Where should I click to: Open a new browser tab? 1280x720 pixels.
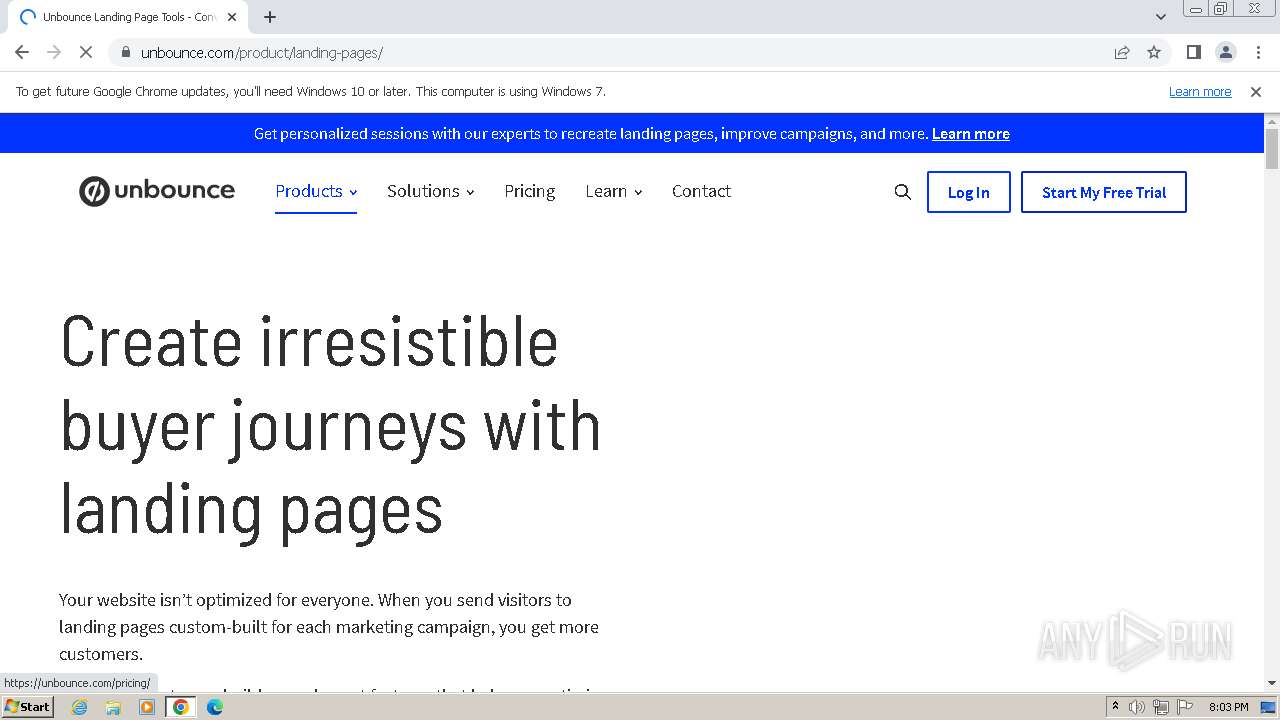point(270,17)
